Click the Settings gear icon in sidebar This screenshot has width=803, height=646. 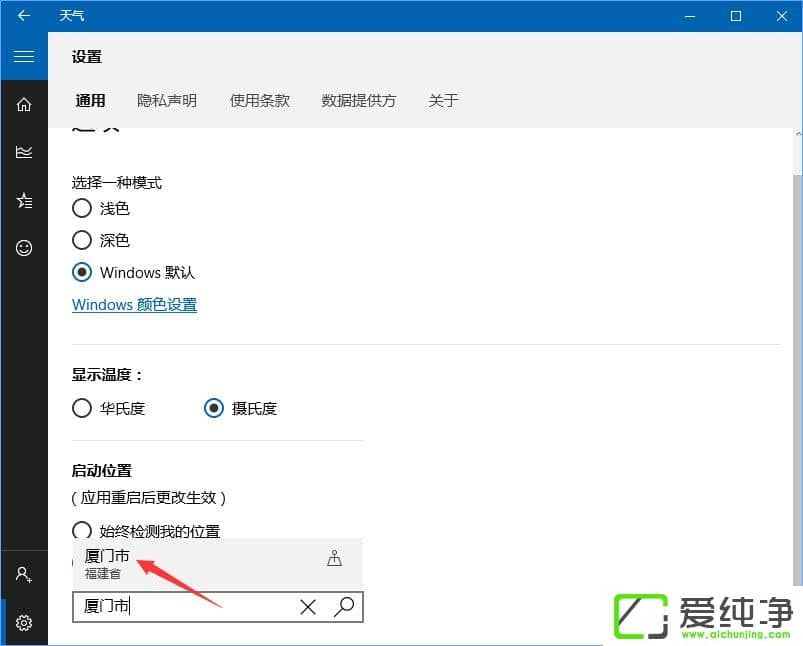pyautogui.click(x=23, y=622)
